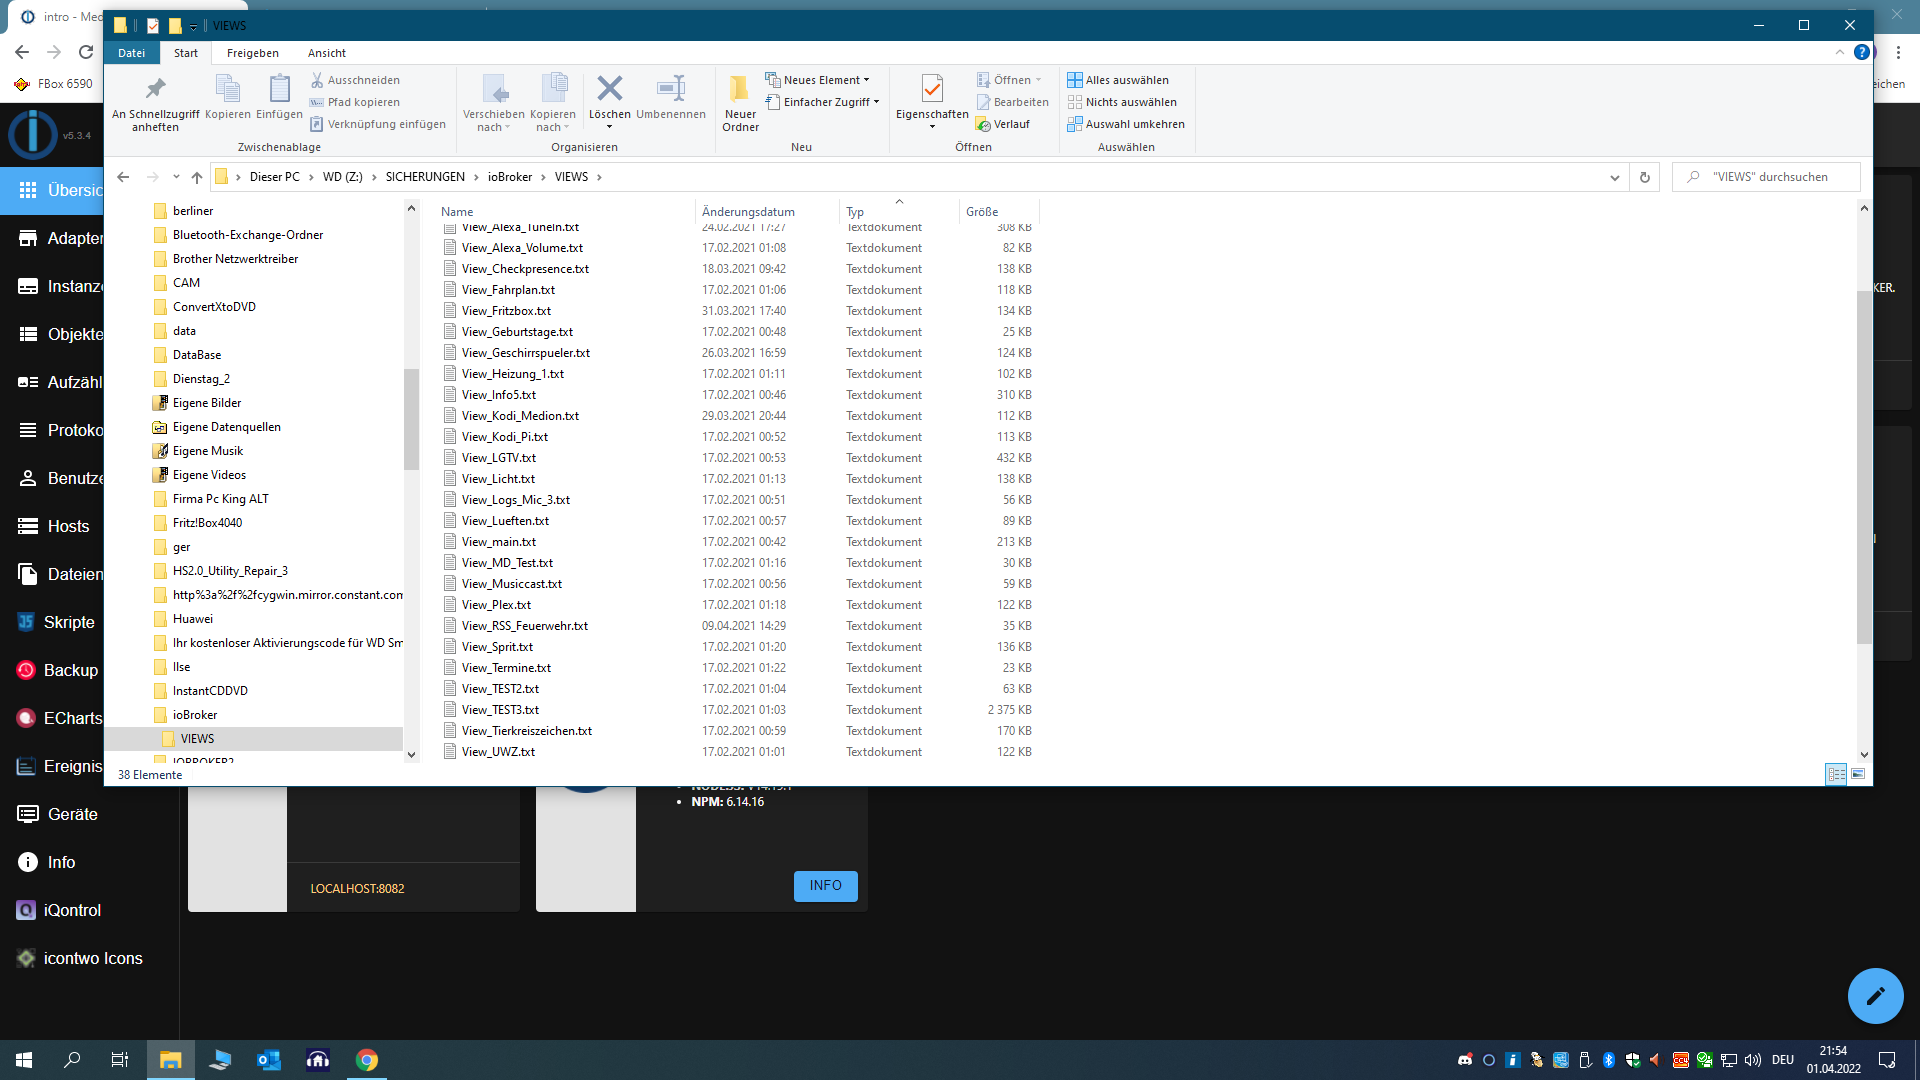Open the Freigeben ribbon tab
Screen dimensions: 1920x1080
(x=253, y=53)
